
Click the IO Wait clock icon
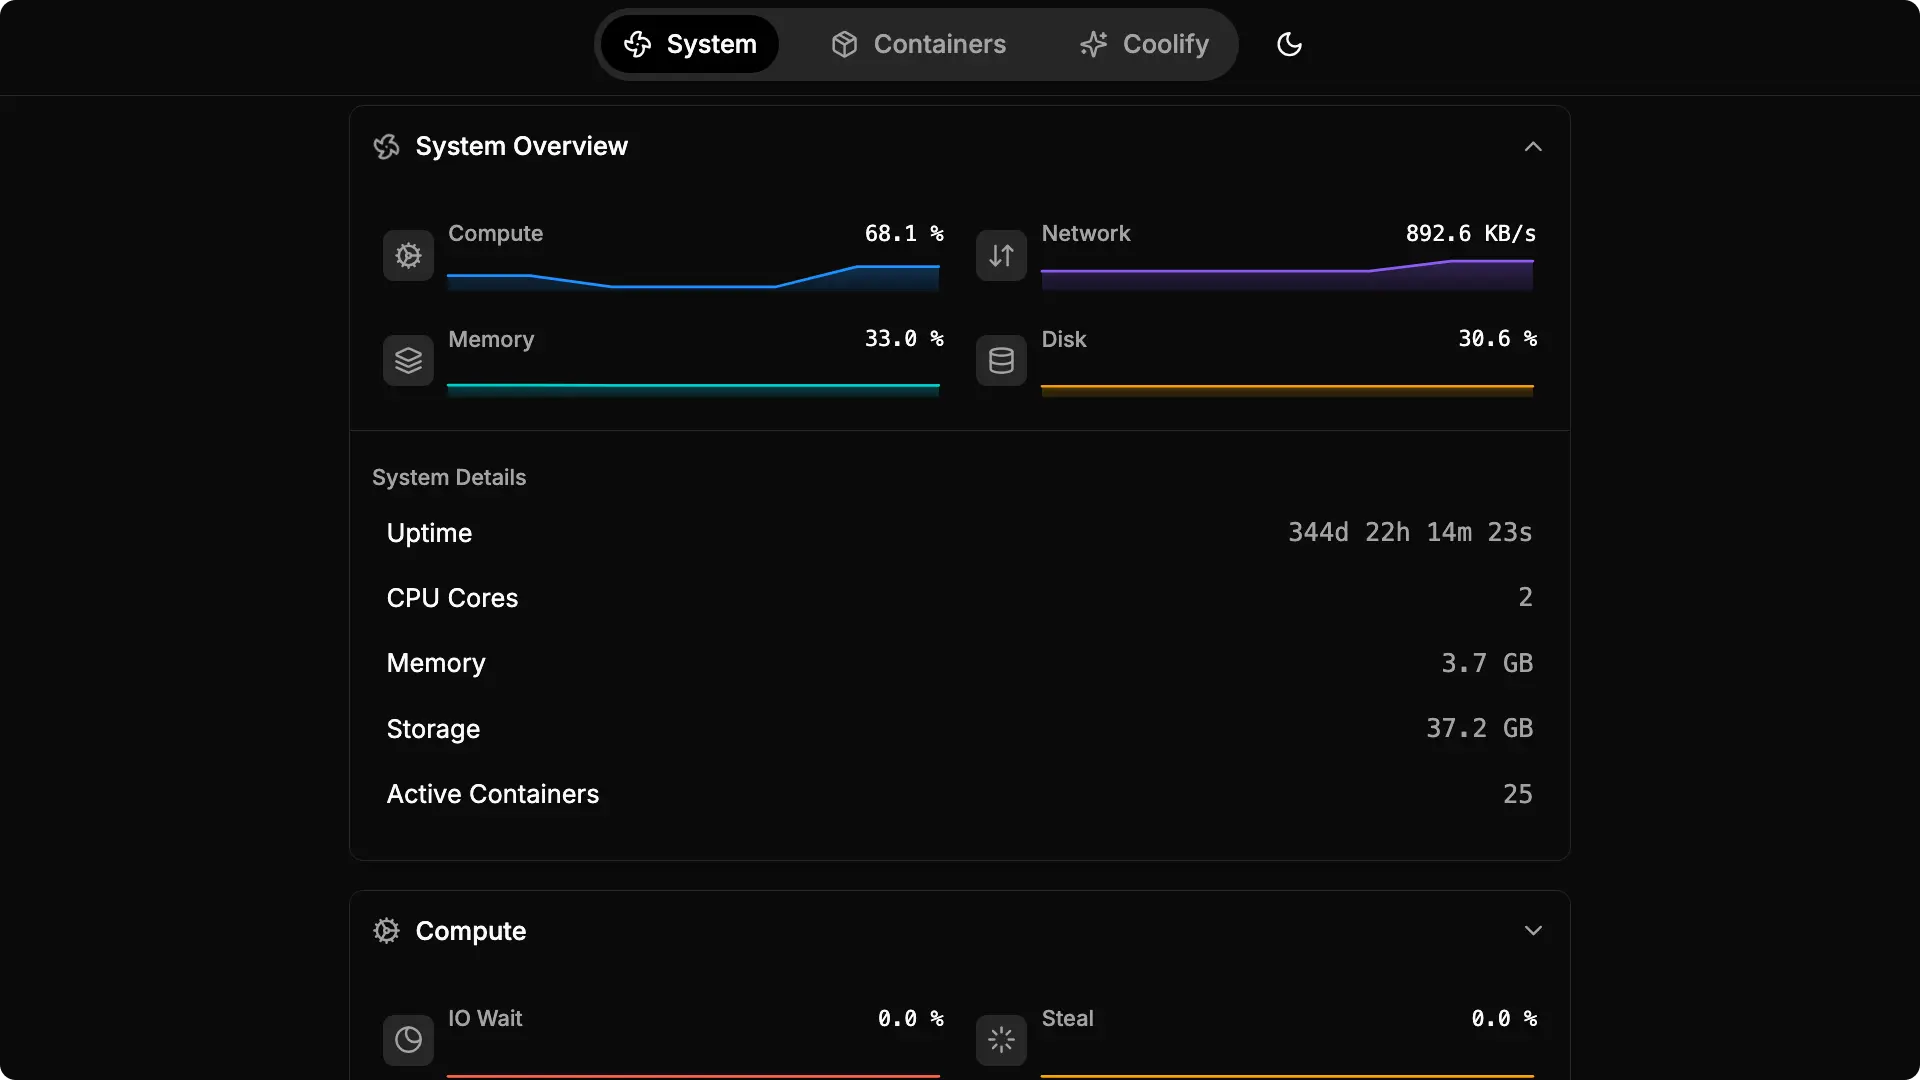(x=408, y=1040)
